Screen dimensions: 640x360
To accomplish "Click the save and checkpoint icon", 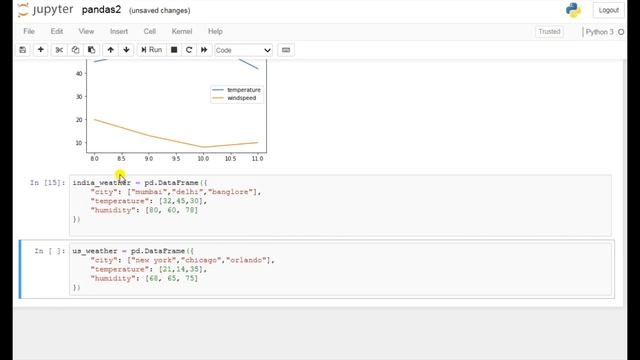I will pyautogui.click(x=22, y=50).
